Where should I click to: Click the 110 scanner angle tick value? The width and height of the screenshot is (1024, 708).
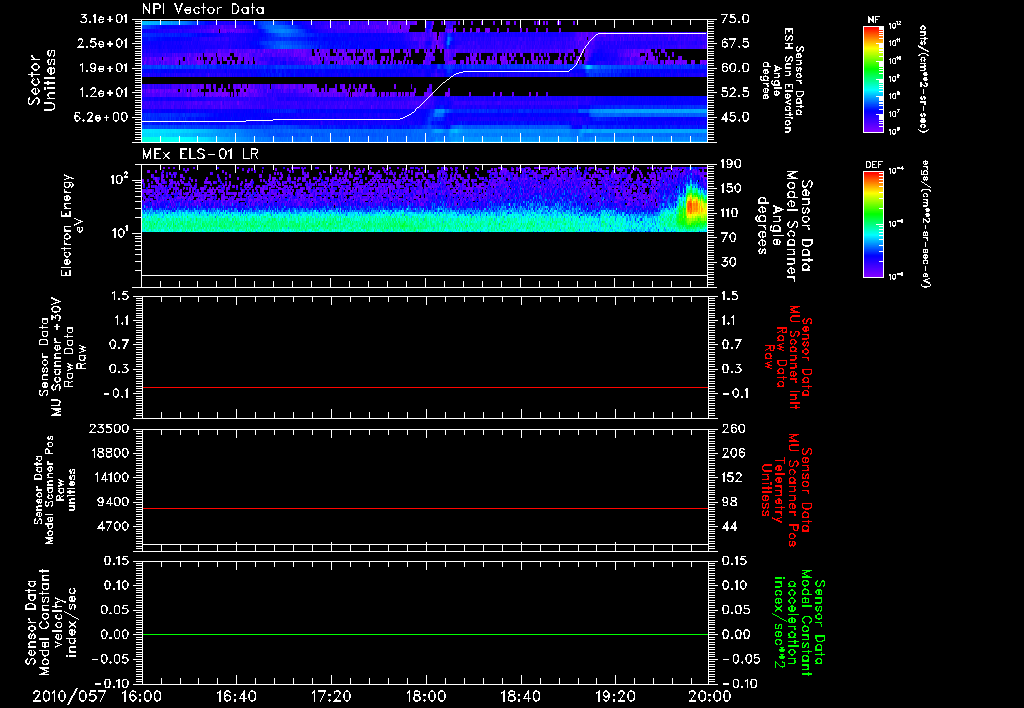pyautogui.click(x=731, y=213)
